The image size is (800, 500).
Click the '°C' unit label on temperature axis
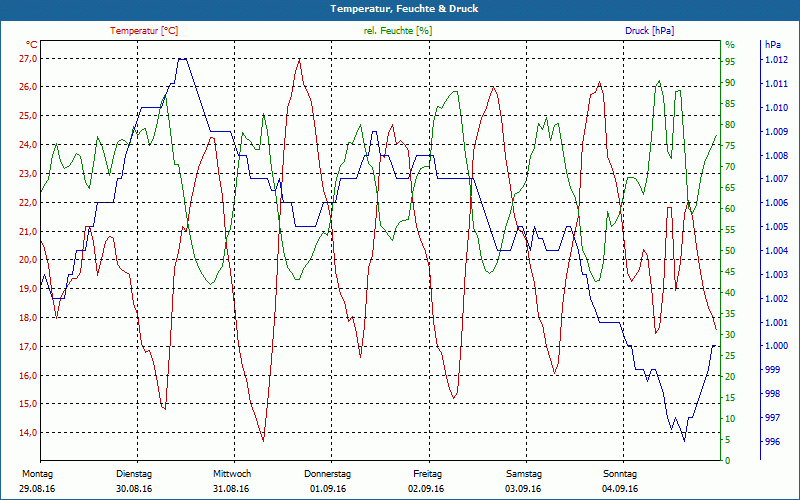pos(31,45)
